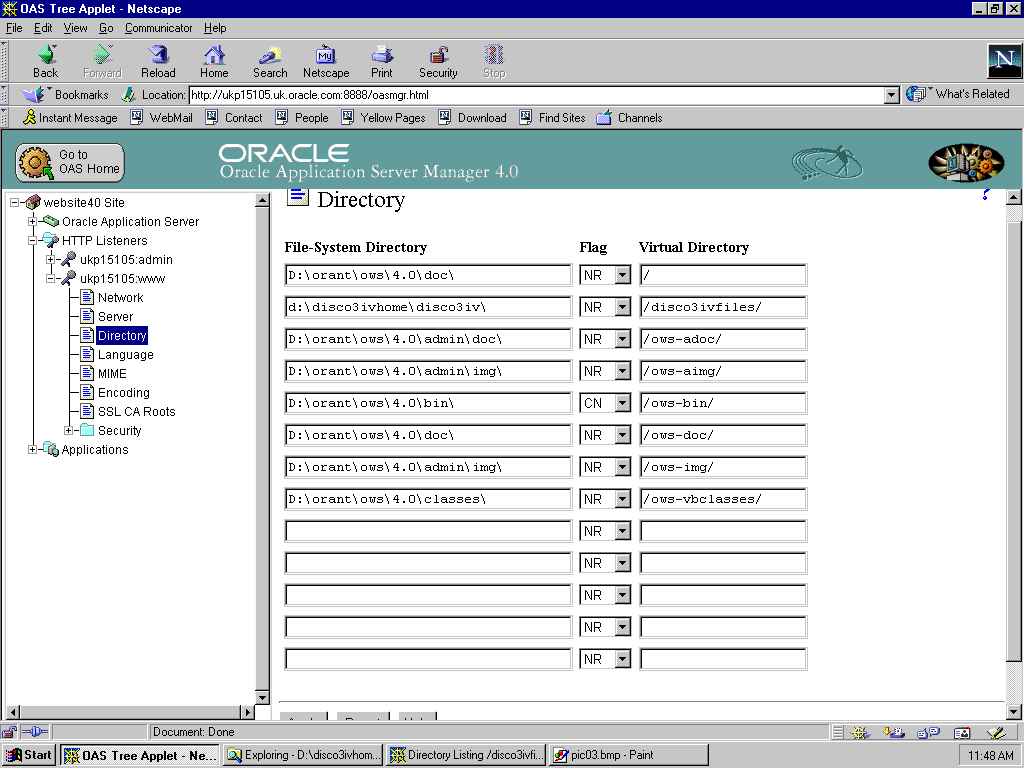Open the Yellow Pages link
Image resolution: width=1024 pixels, height=768 pixels.
[383, 118]
